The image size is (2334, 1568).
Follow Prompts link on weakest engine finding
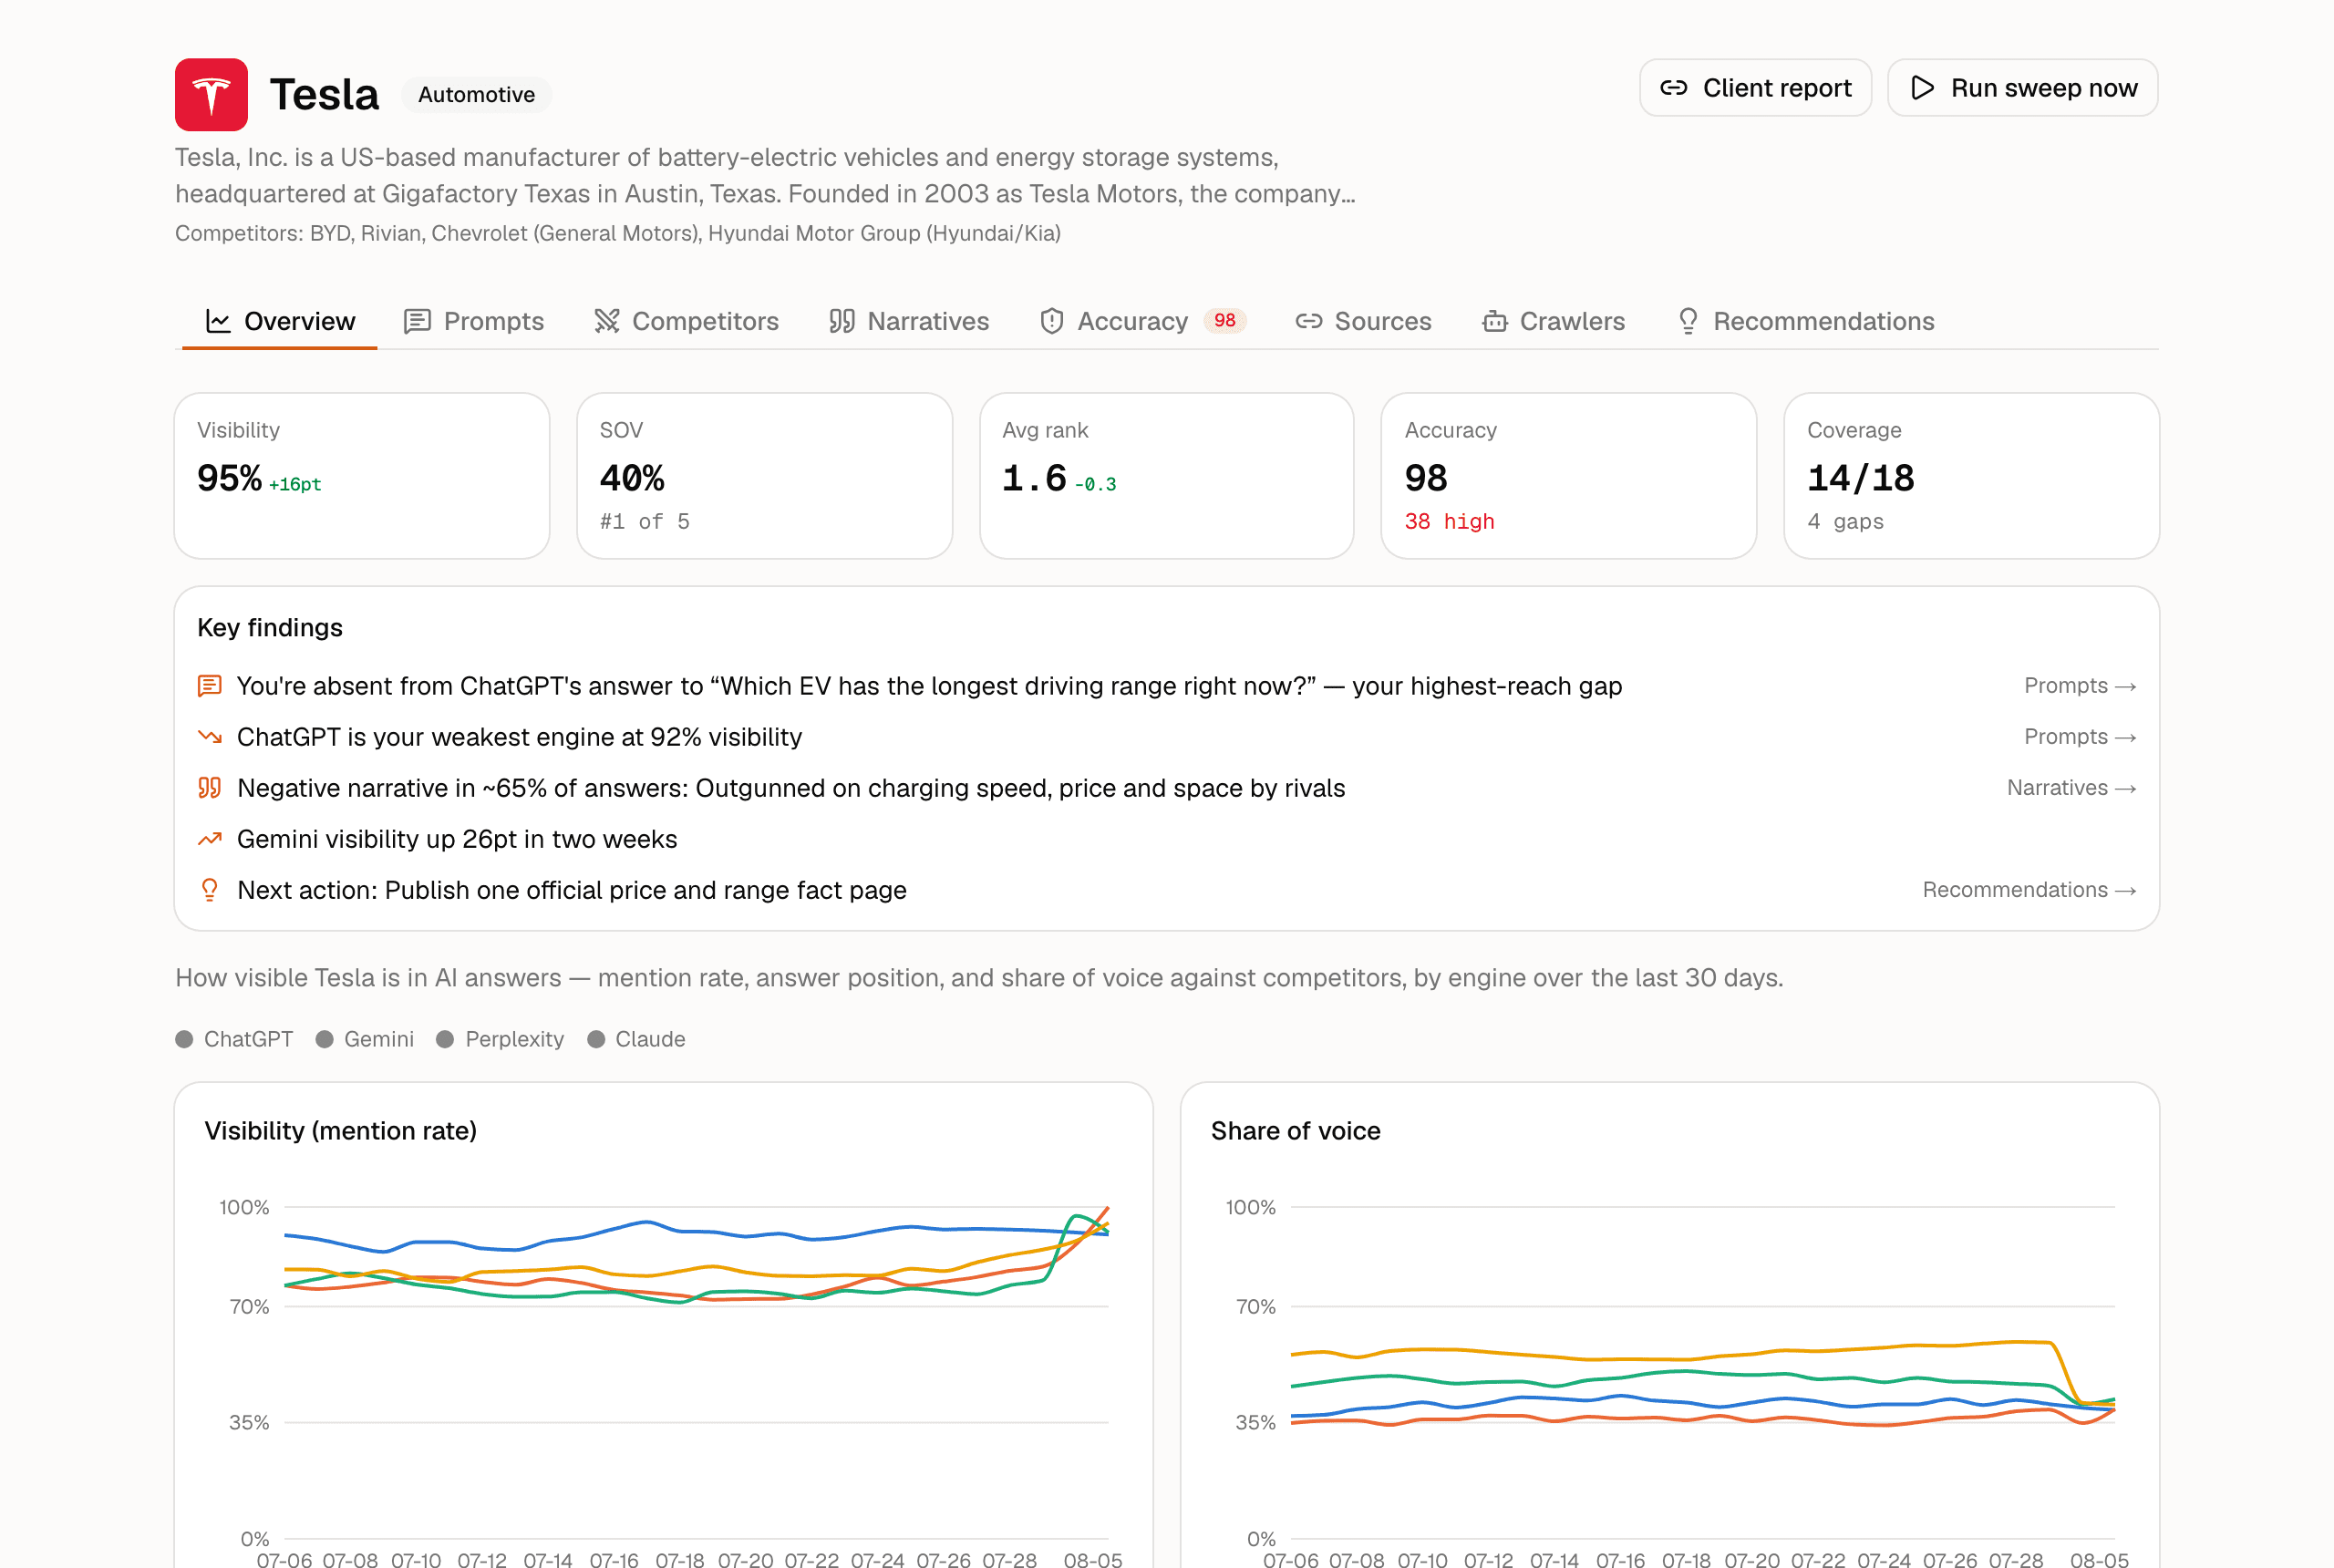pos(2080,737)
